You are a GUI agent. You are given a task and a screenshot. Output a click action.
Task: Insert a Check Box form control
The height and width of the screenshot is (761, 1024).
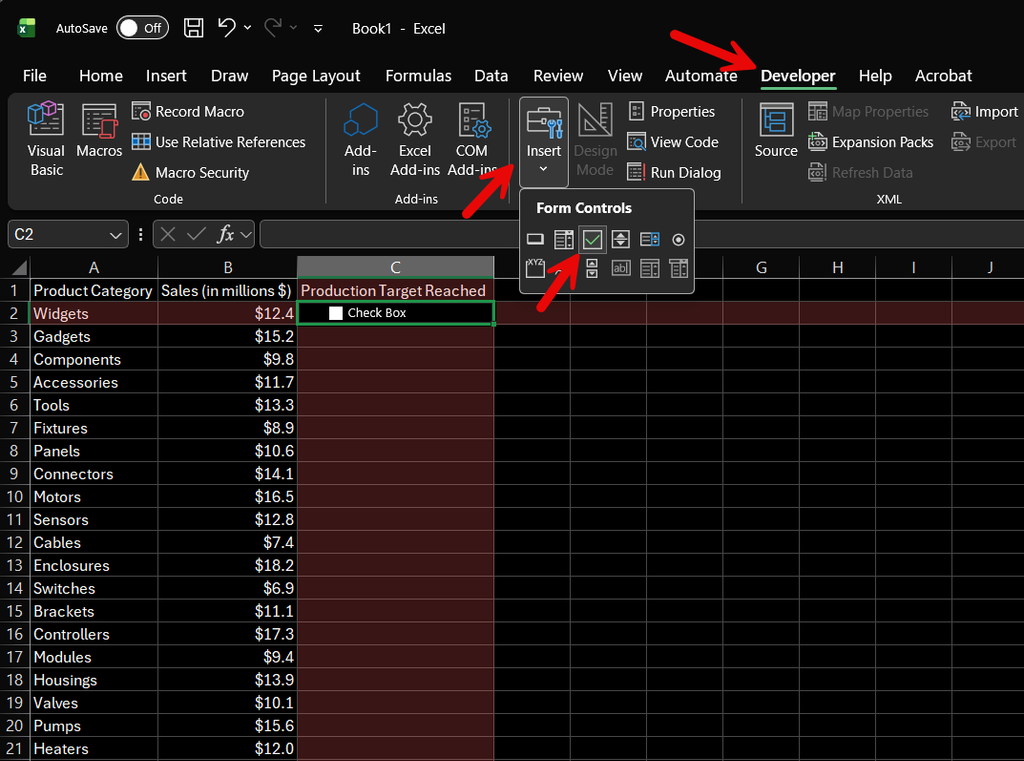[x=592, y=240]
